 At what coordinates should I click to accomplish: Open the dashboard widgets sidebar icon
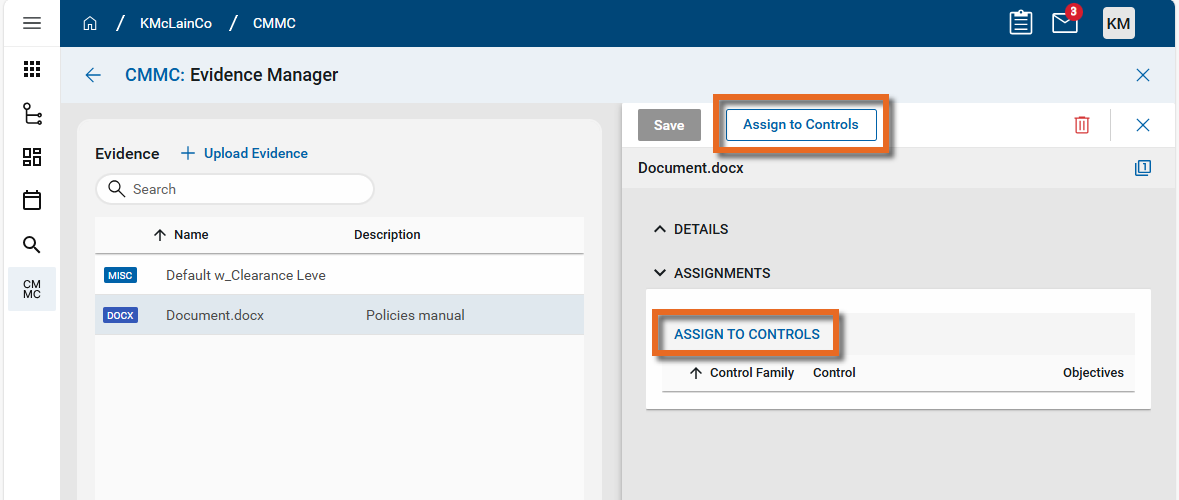(x=32, y=157)
